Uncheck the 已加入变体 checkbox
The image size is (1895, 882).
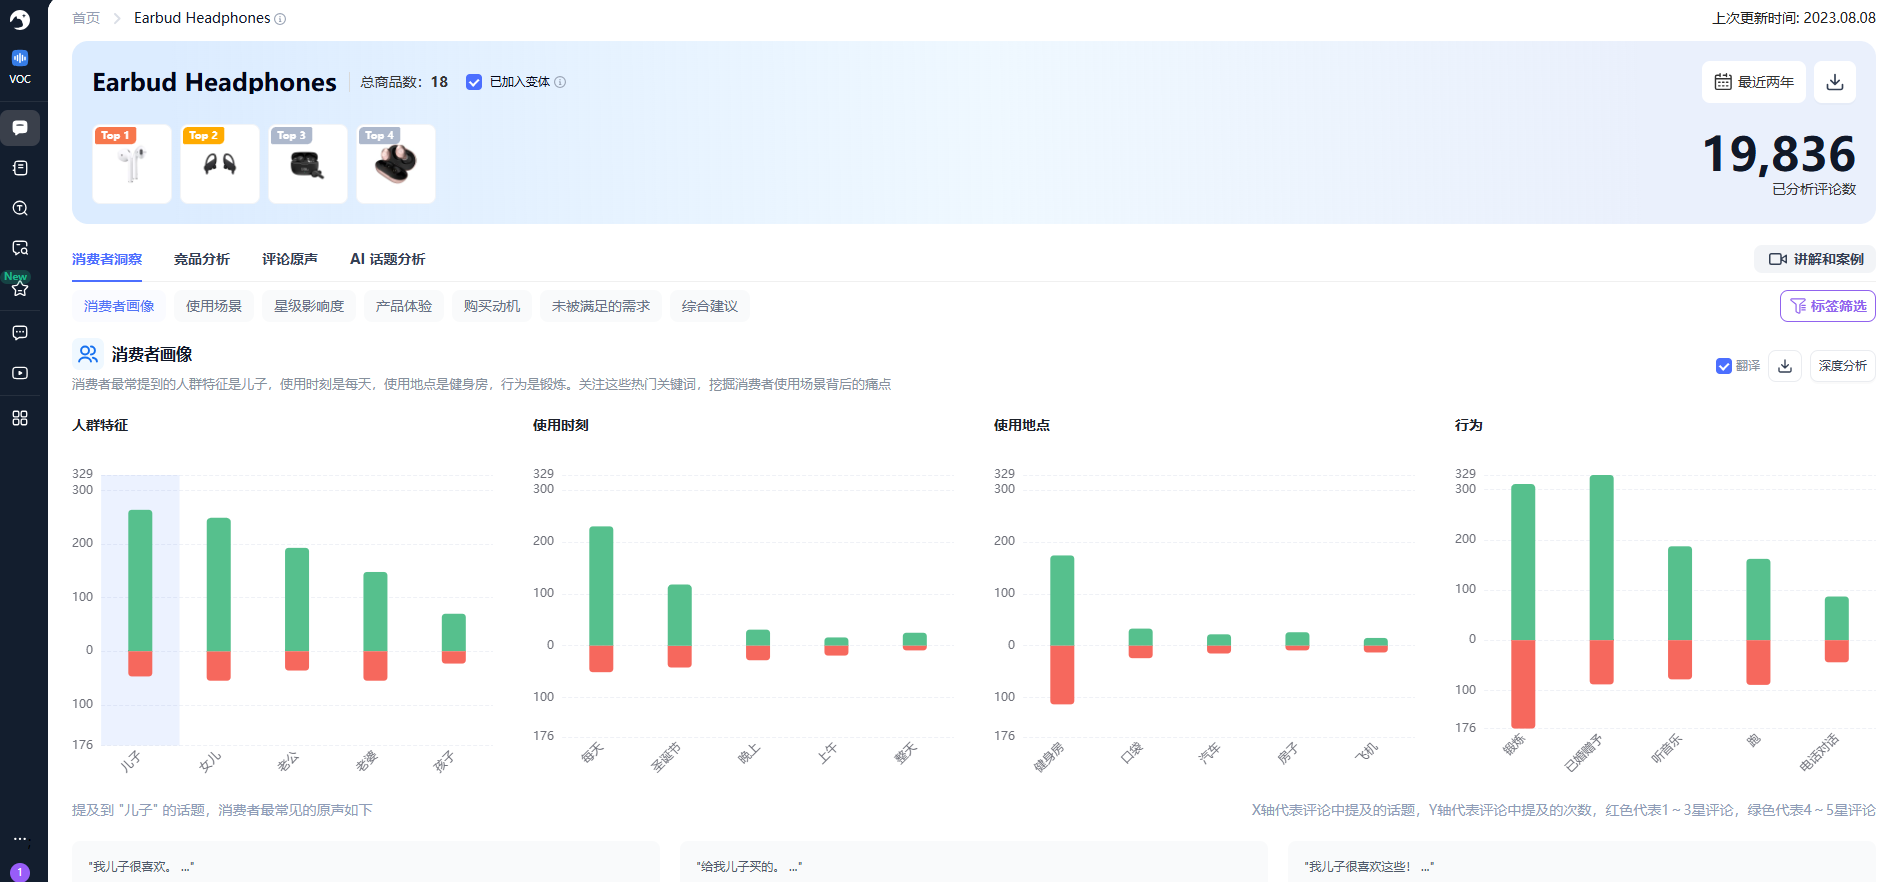tap(474, 82)
